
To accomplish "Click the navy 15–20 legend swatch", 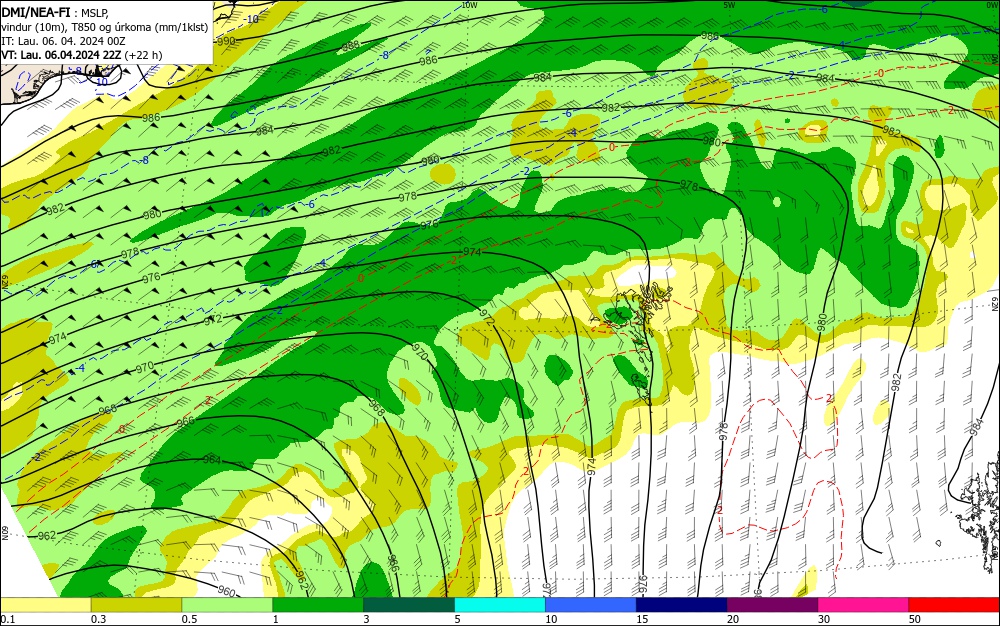I will [682, 605].
